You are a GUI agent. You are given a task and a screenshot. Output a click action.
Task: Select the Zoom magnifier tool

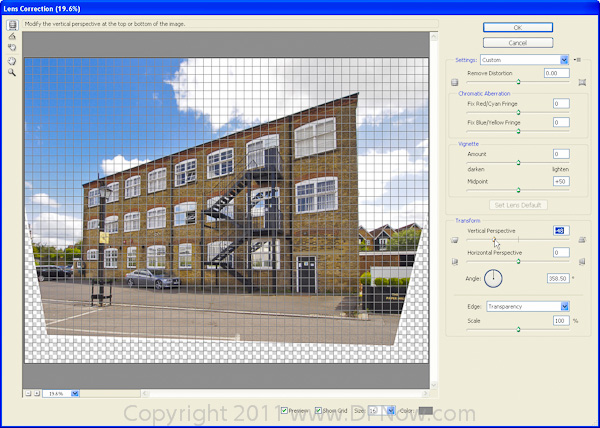[x=12, y=72]
